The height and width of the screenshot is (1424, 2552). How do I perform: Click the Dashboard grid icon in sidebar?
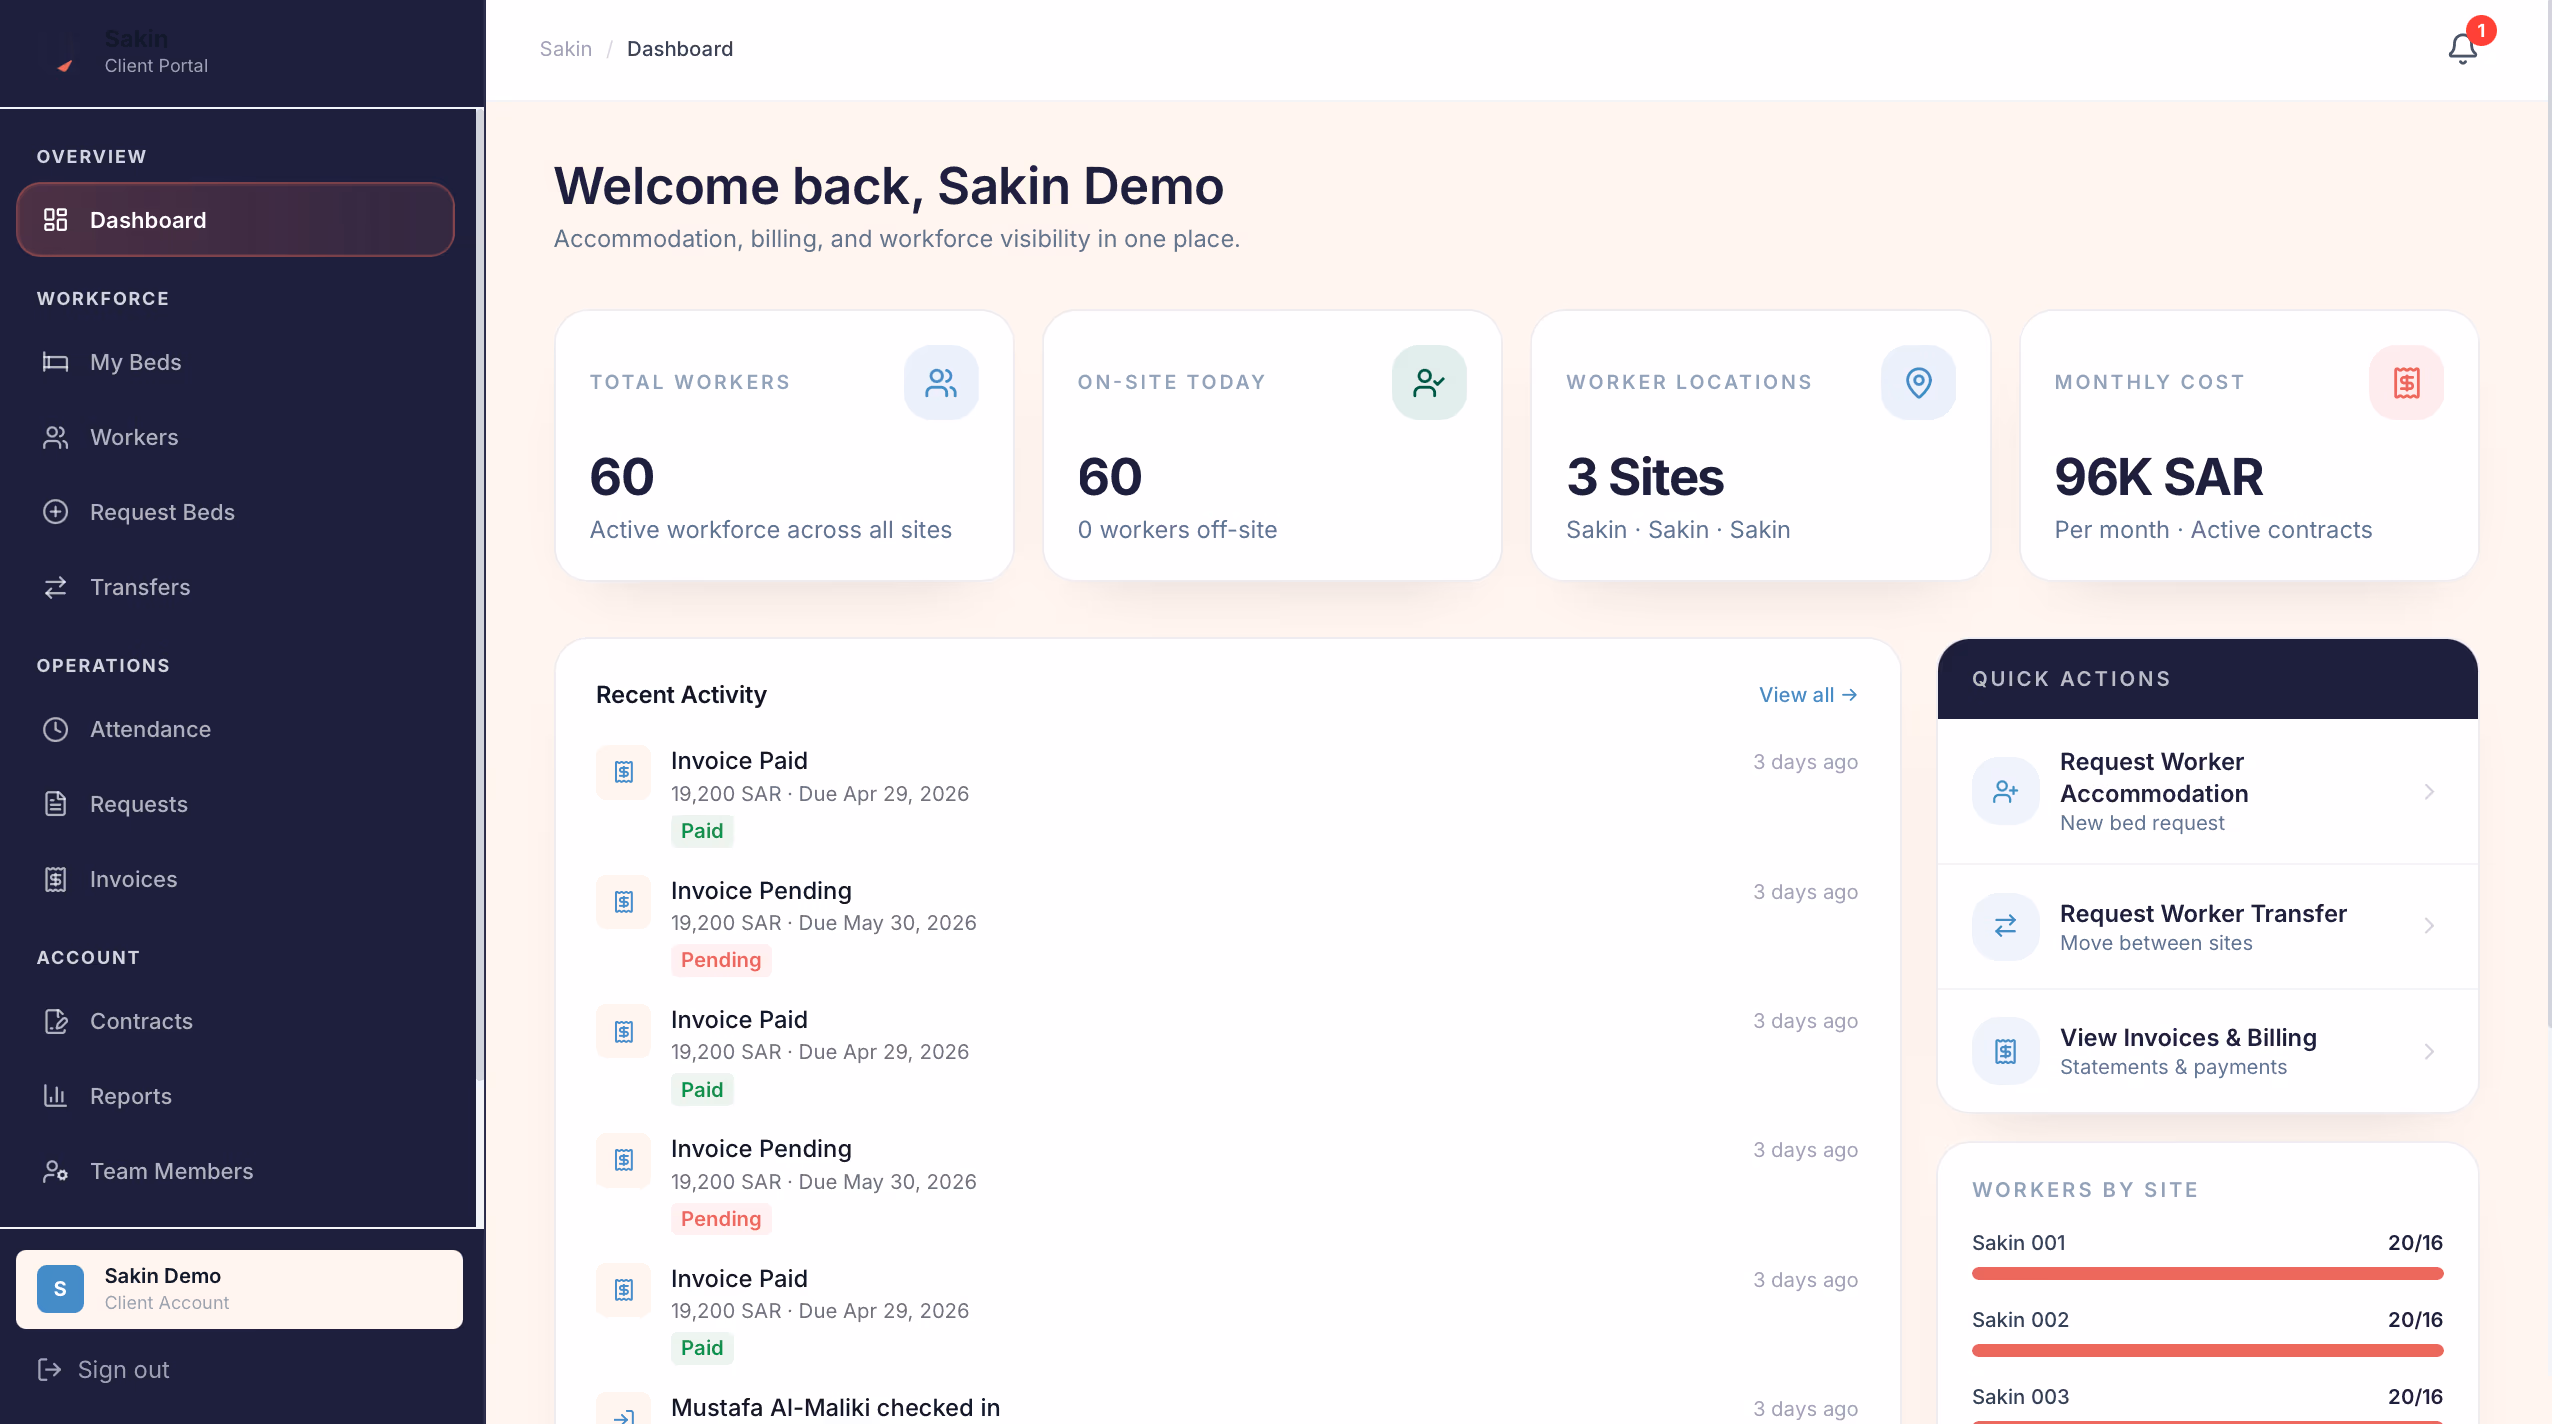pyautogui.click(x=56, y=220)
